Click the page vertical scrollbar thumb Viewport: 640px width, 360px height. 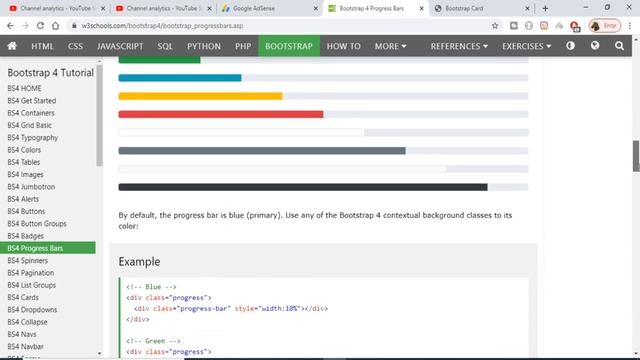click(x=636, y=156)
